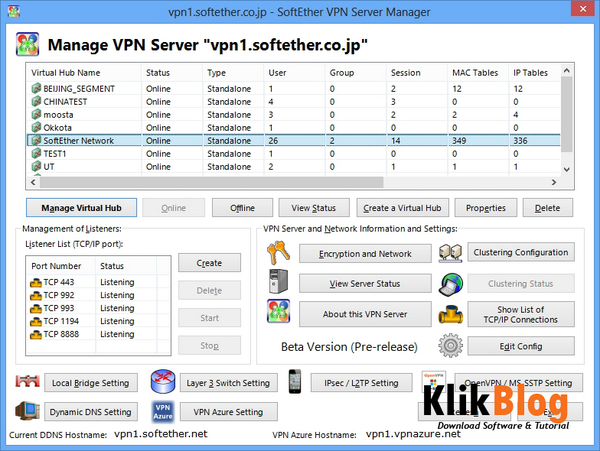The height and width of the screenshot is (451, 600).
Task: Click the keys icon beside Encryption and Network
Action: coord(278,252)
